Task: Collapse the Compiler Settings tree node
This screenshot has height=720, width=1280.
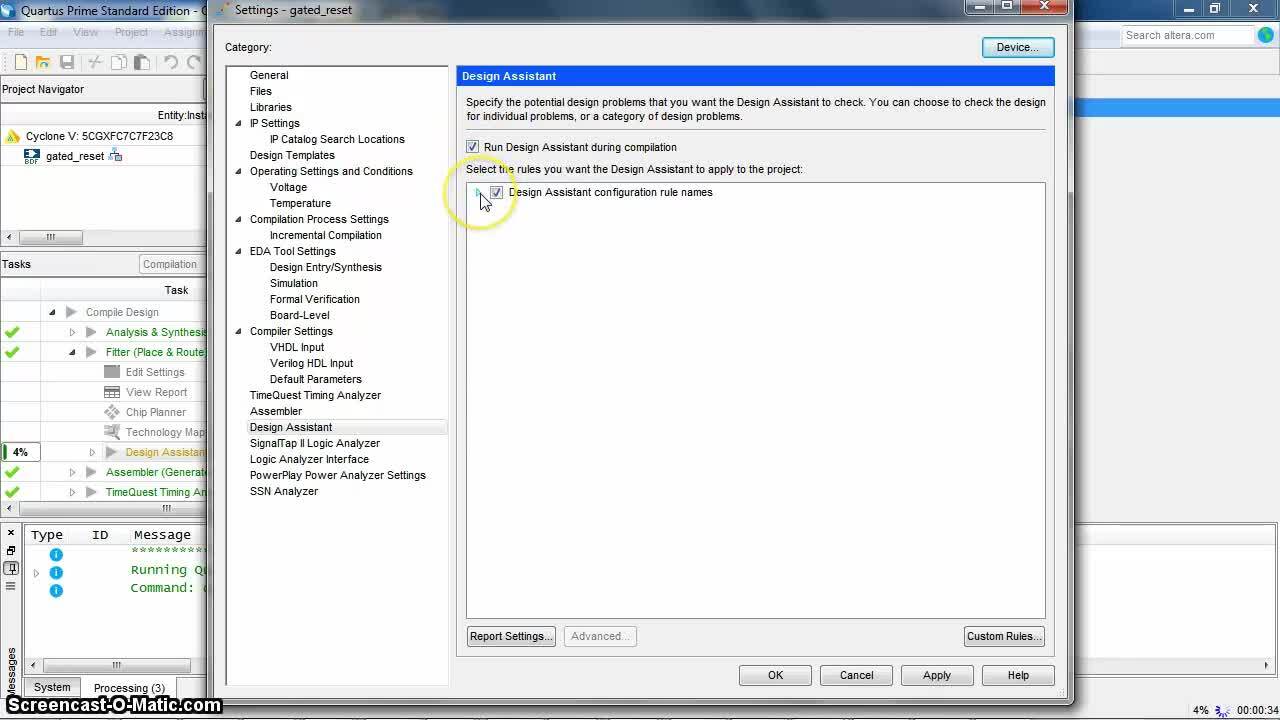Action: pyautogui.click(x=239, y=331)
